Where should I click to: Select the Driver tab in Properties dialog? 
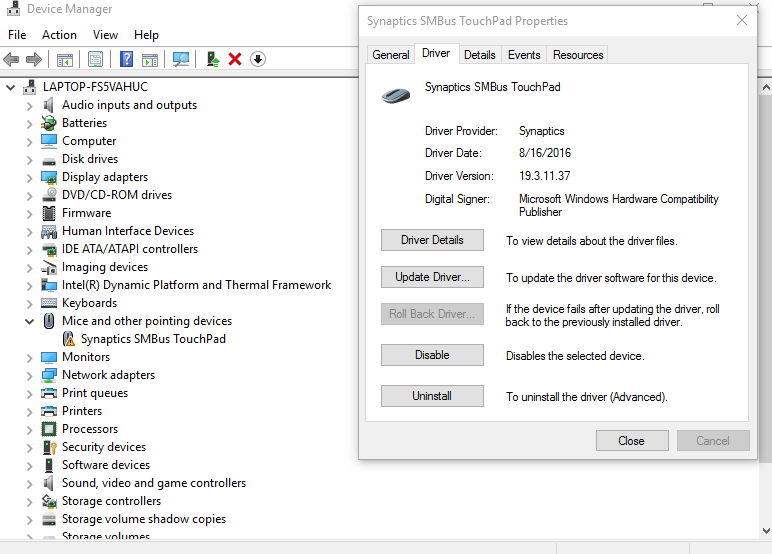(436, 53)
